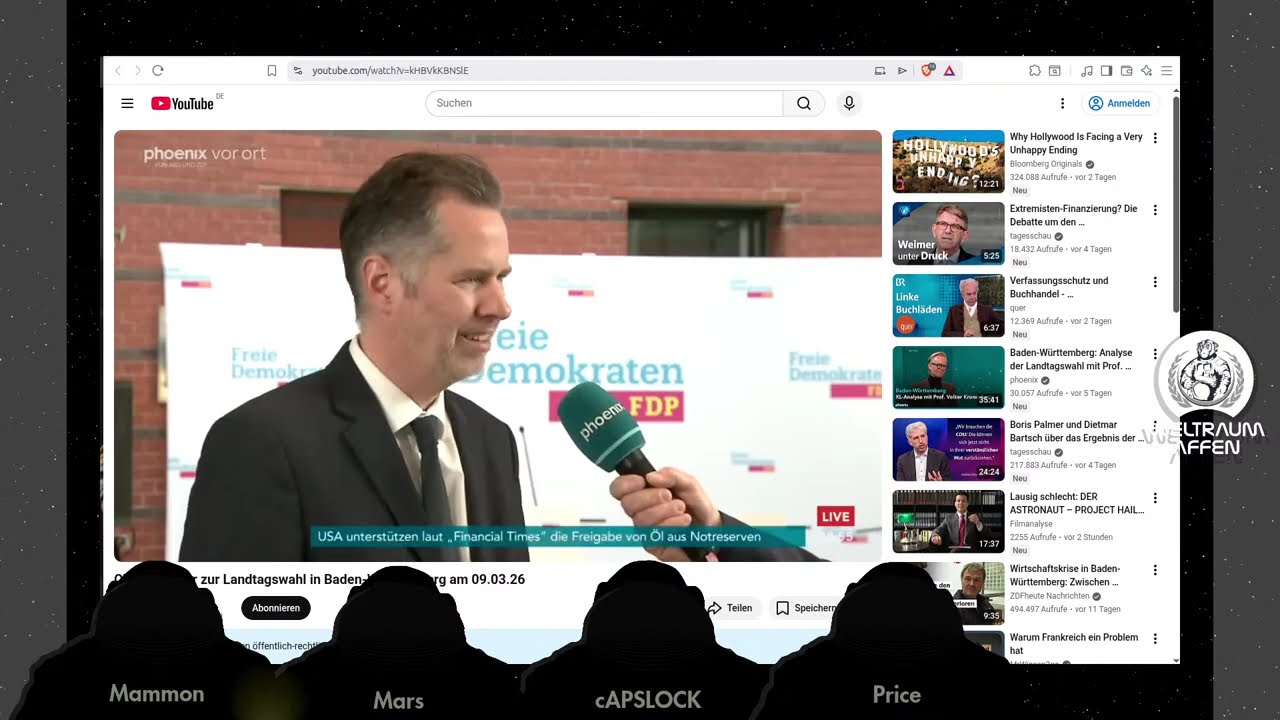
Task: Open the Leo AI sparkle icon
Action: (1147, 71)
